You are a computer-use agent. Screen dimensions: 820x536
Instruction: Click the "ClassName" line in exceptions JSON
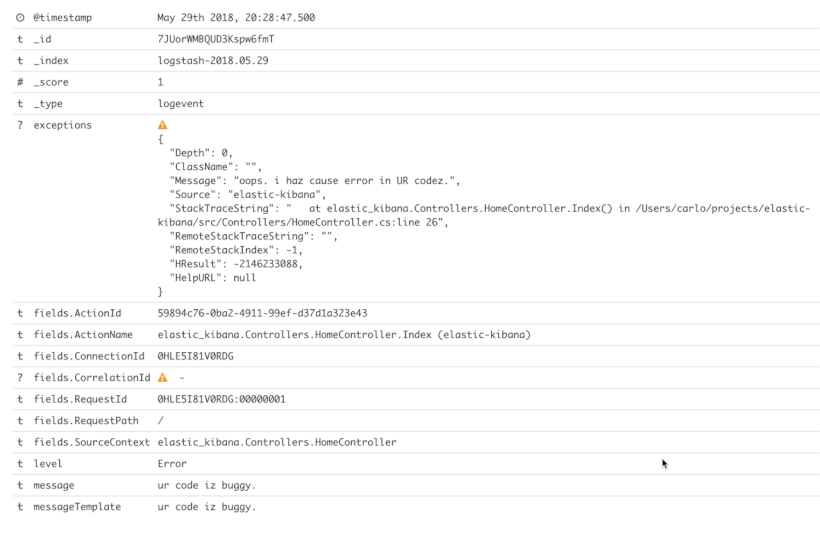click(x=215, y=167)
